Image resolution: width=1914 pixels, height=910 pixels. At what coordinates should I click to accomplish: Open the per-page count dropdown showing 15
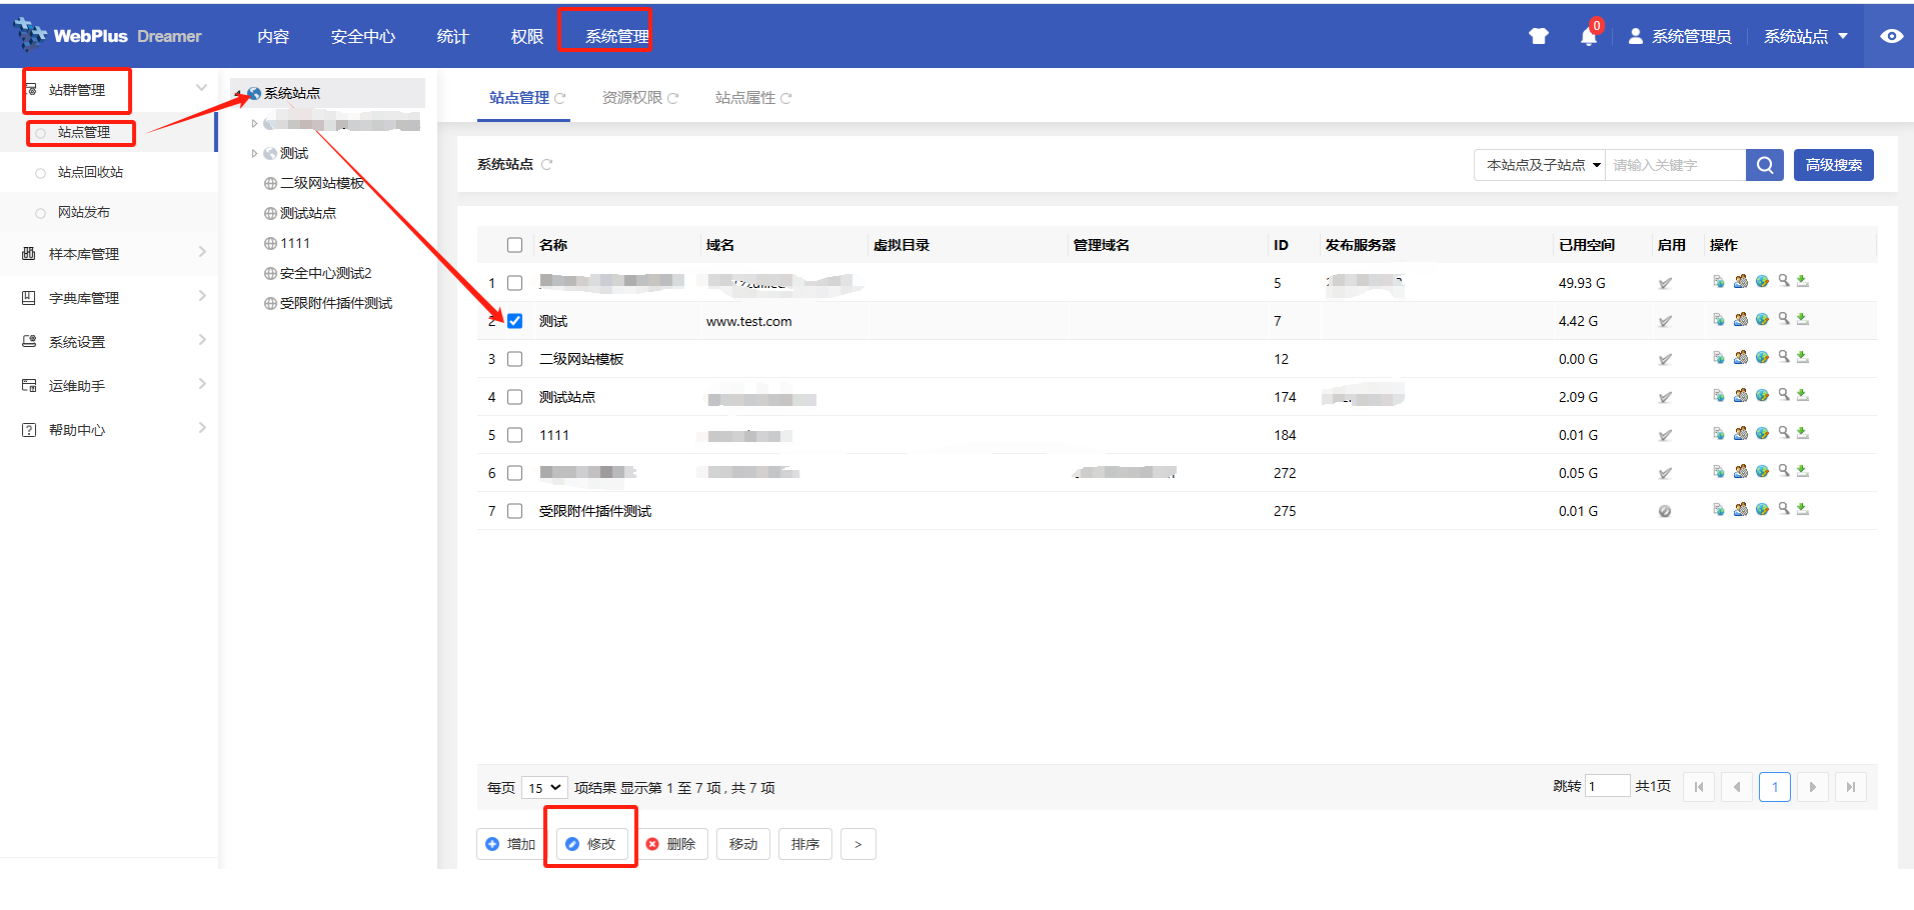tap(544, 788)
